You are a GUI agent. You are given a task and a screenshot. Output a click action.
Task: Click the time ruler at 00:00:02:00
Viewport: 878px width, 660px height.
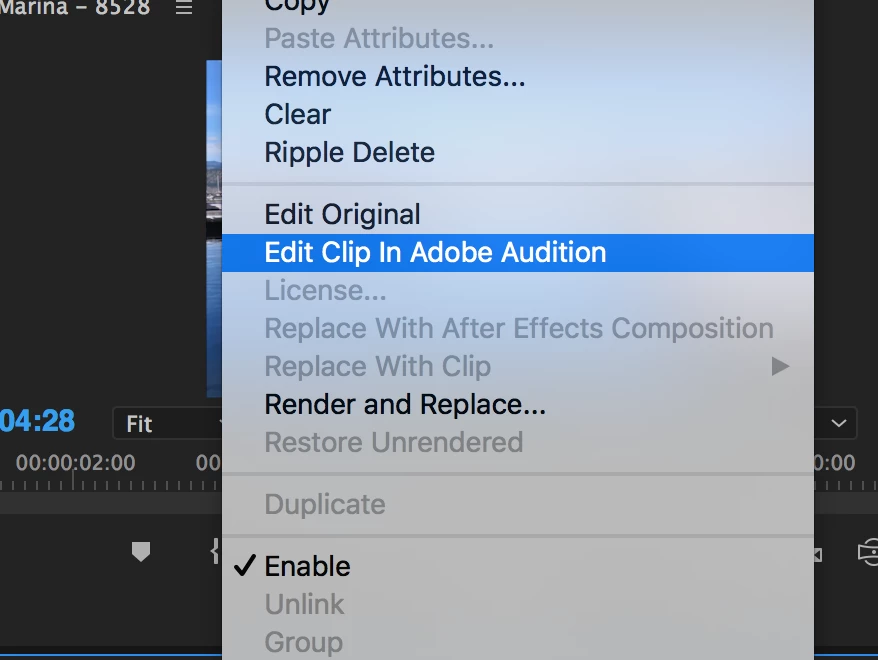pyautogui.click(x=76, y=463)
